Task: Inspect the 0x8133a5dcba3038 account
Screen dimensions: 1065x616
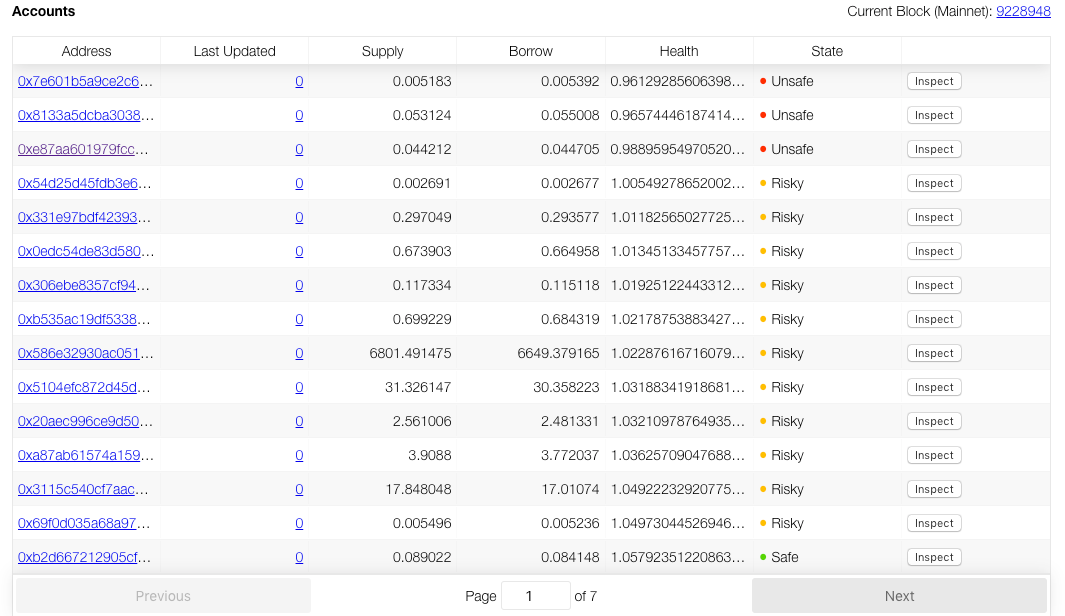Action: click(934, 115)
